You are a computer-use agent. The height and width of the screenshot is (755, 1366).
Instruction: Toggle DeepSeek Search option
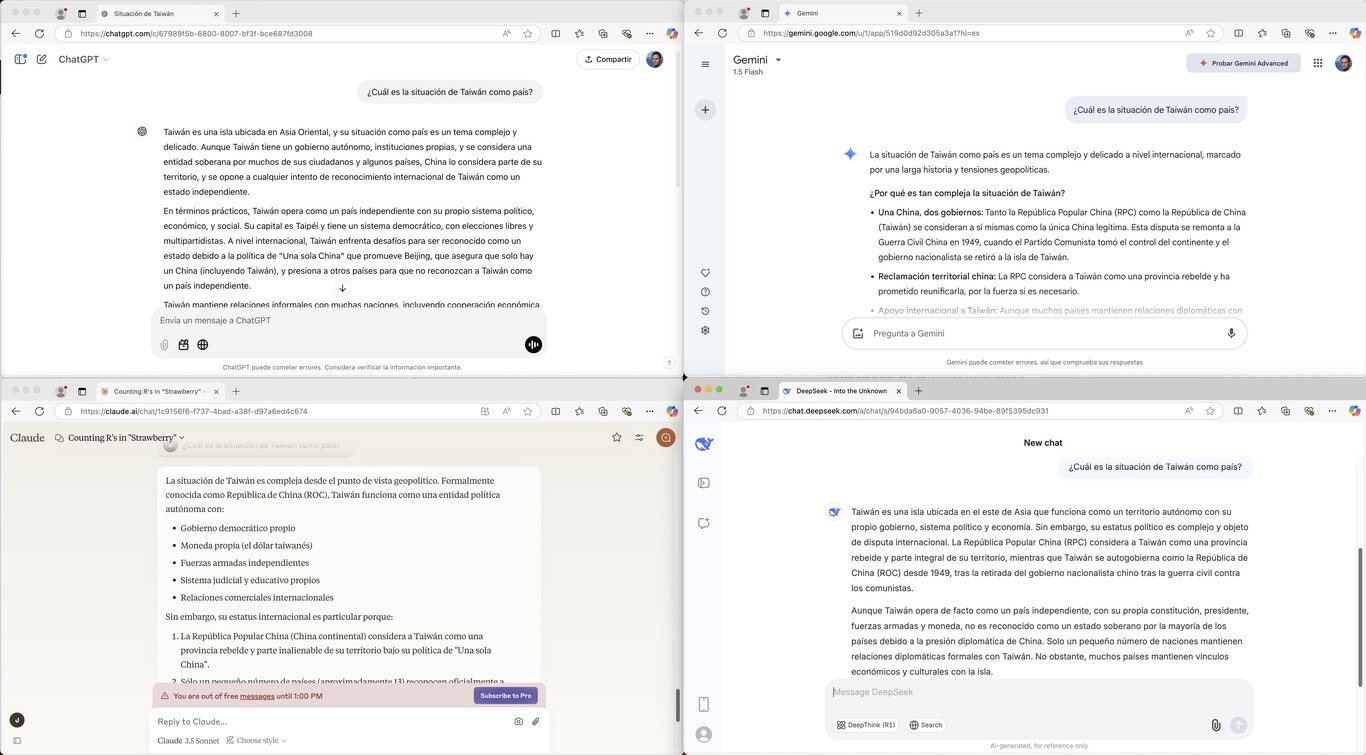926,725
